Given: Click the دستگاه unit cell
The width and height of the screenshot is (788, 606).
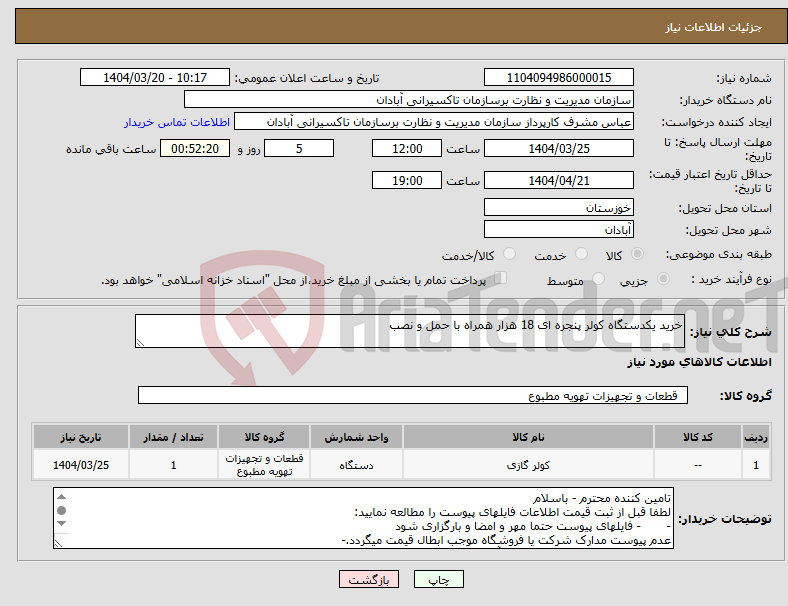Looking at the screenshot, I should click(356, 465).
